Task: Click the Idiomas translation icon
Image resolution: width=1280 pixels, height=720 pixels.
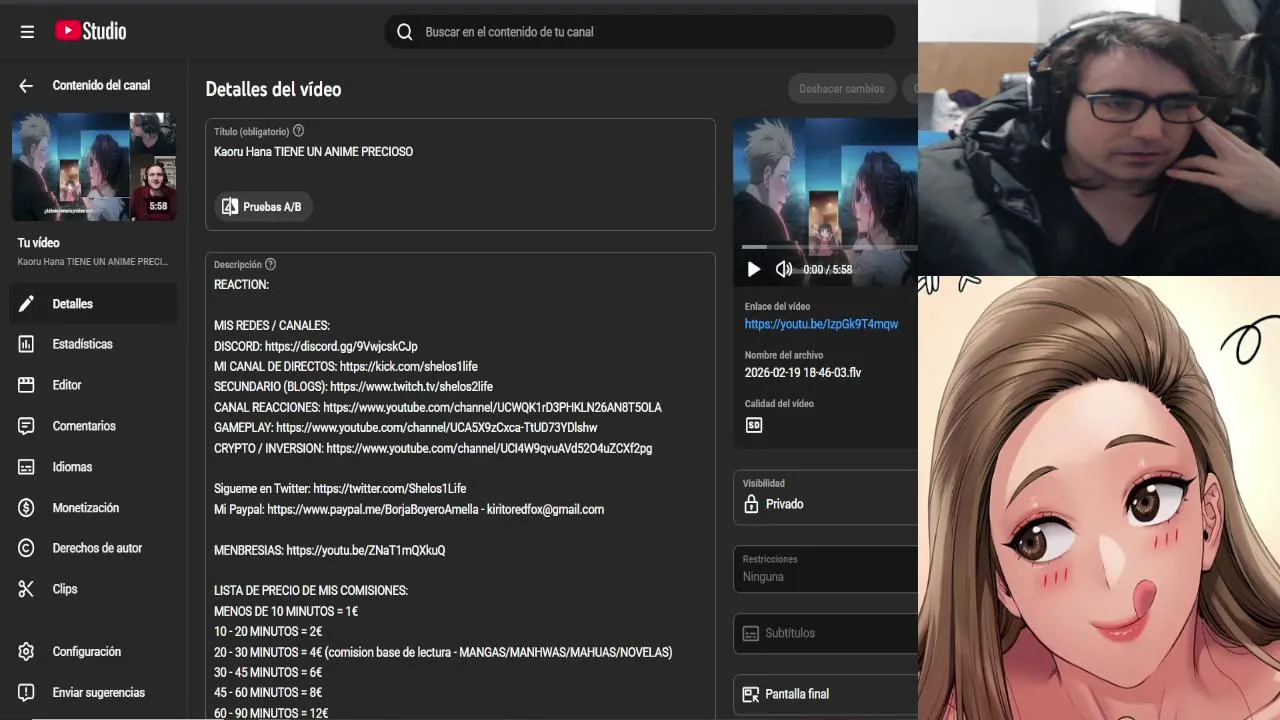Action: (x=27, y=467)
